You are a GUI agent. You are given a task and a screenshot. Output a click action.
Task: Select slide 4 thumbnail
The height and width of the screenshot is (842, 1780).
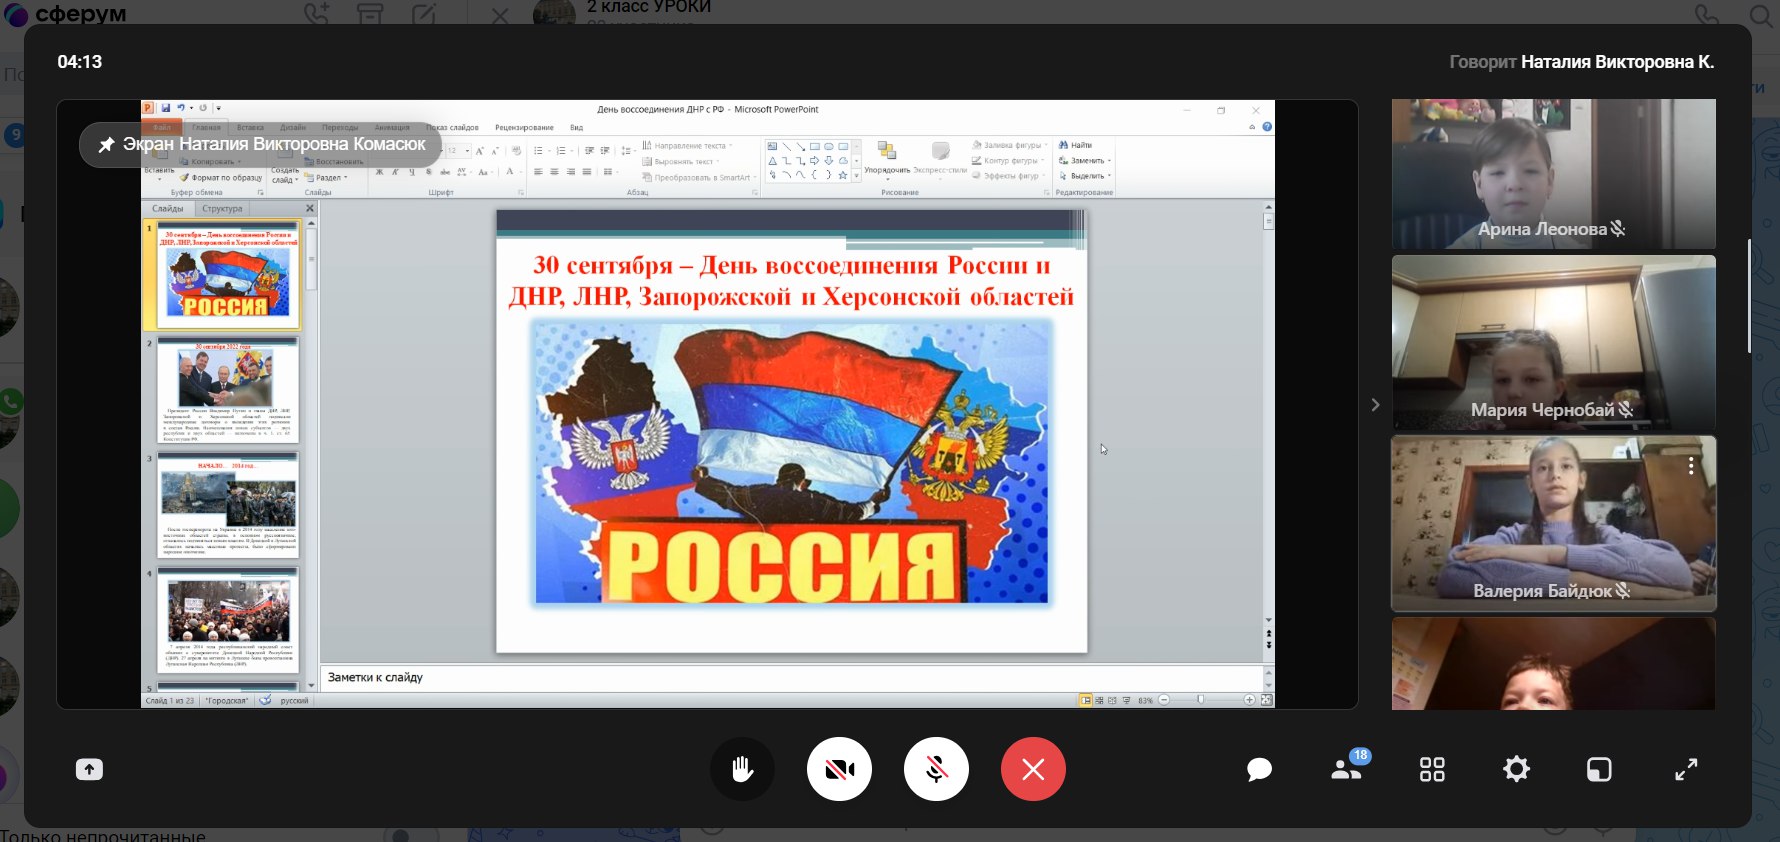click(x=228, y=619)
